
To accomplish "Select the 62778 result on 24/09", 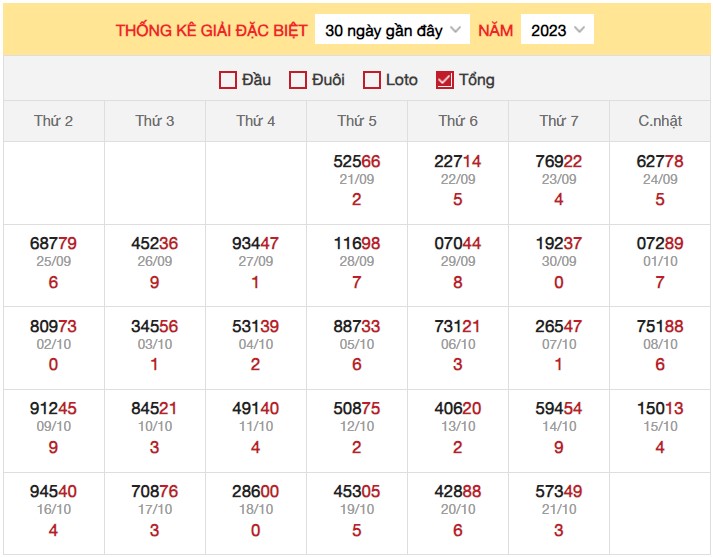I will [660, 161].
